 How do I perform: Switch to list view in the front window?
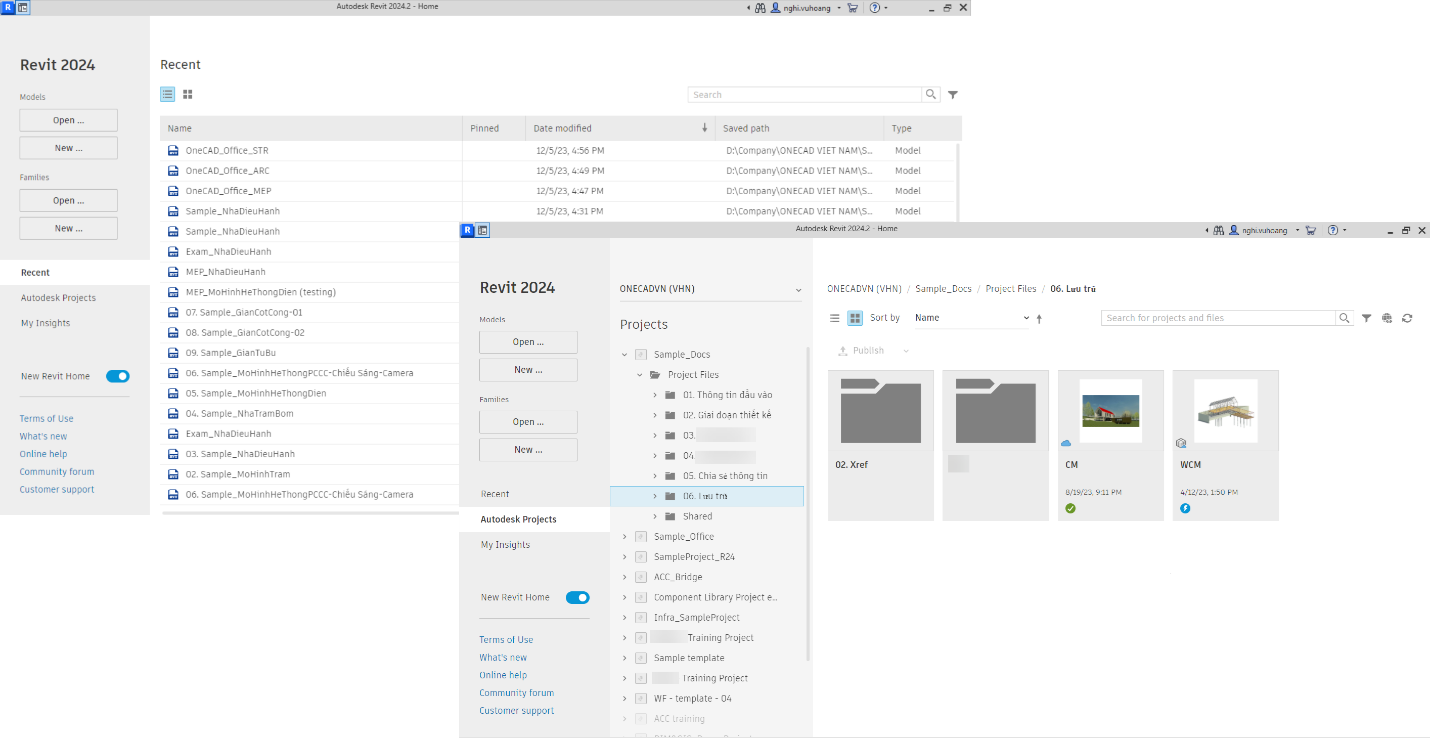[835, 318]
